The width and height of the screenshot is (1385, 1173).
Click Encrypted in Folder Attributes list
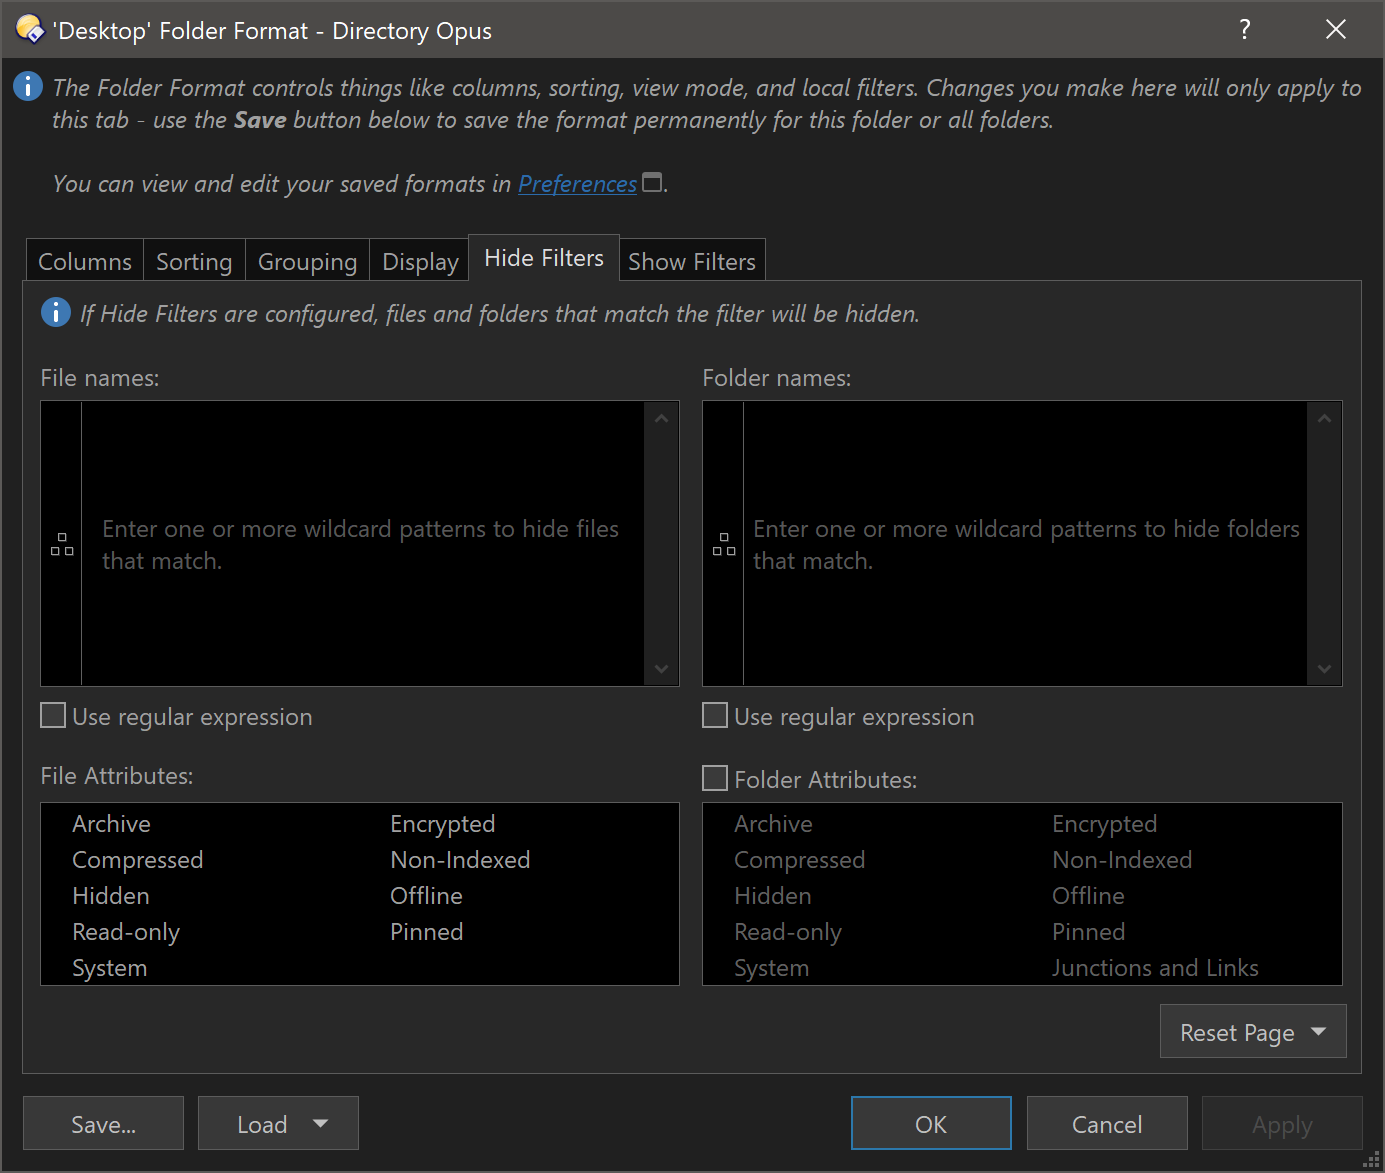(x=1104, y=824)
